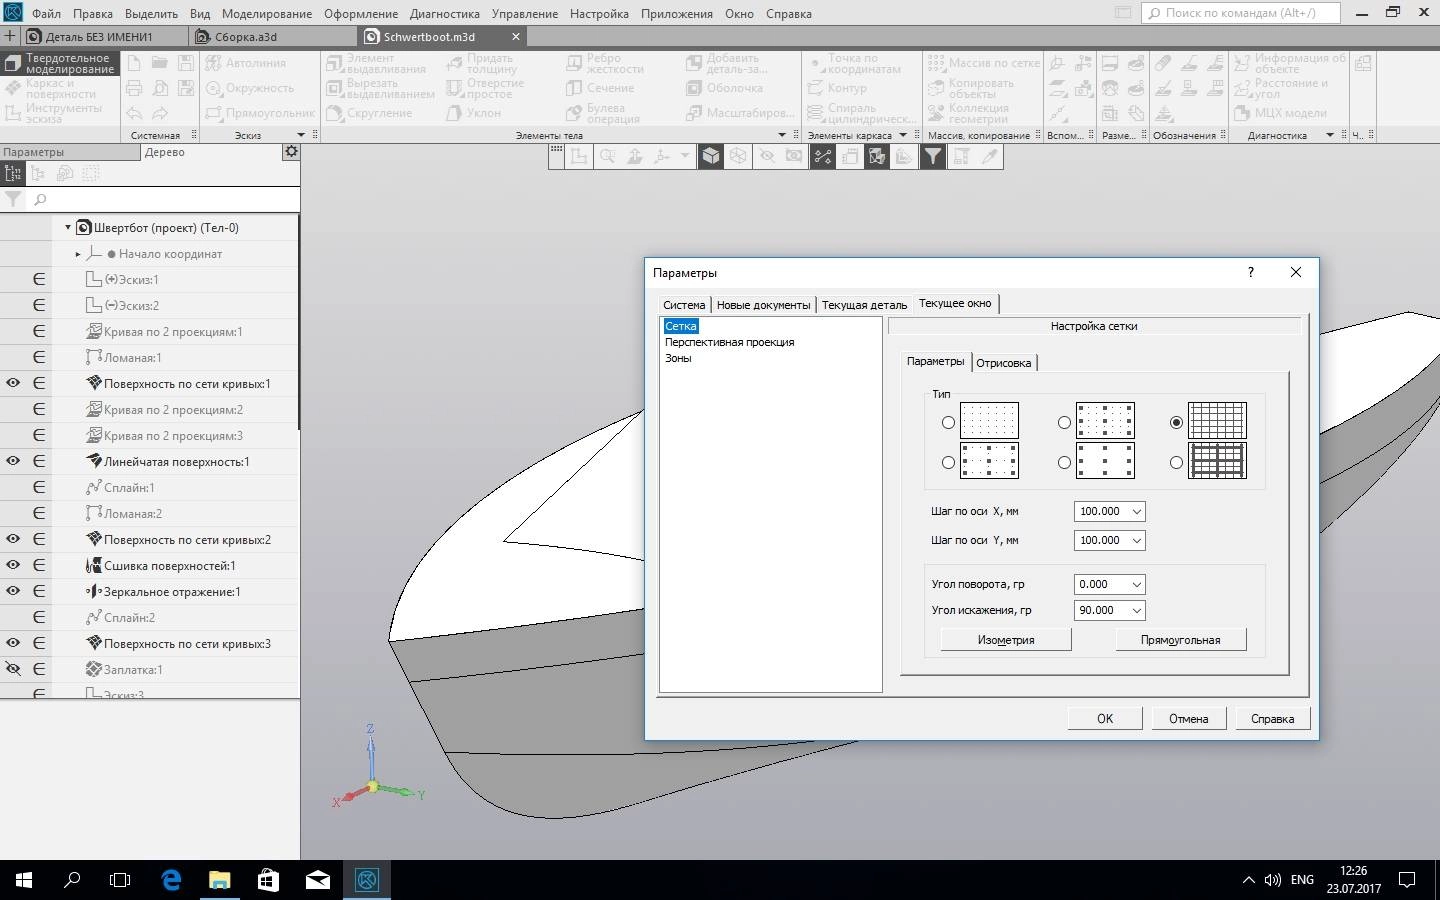Select the wireframe cube display icon

coord(738,156)
